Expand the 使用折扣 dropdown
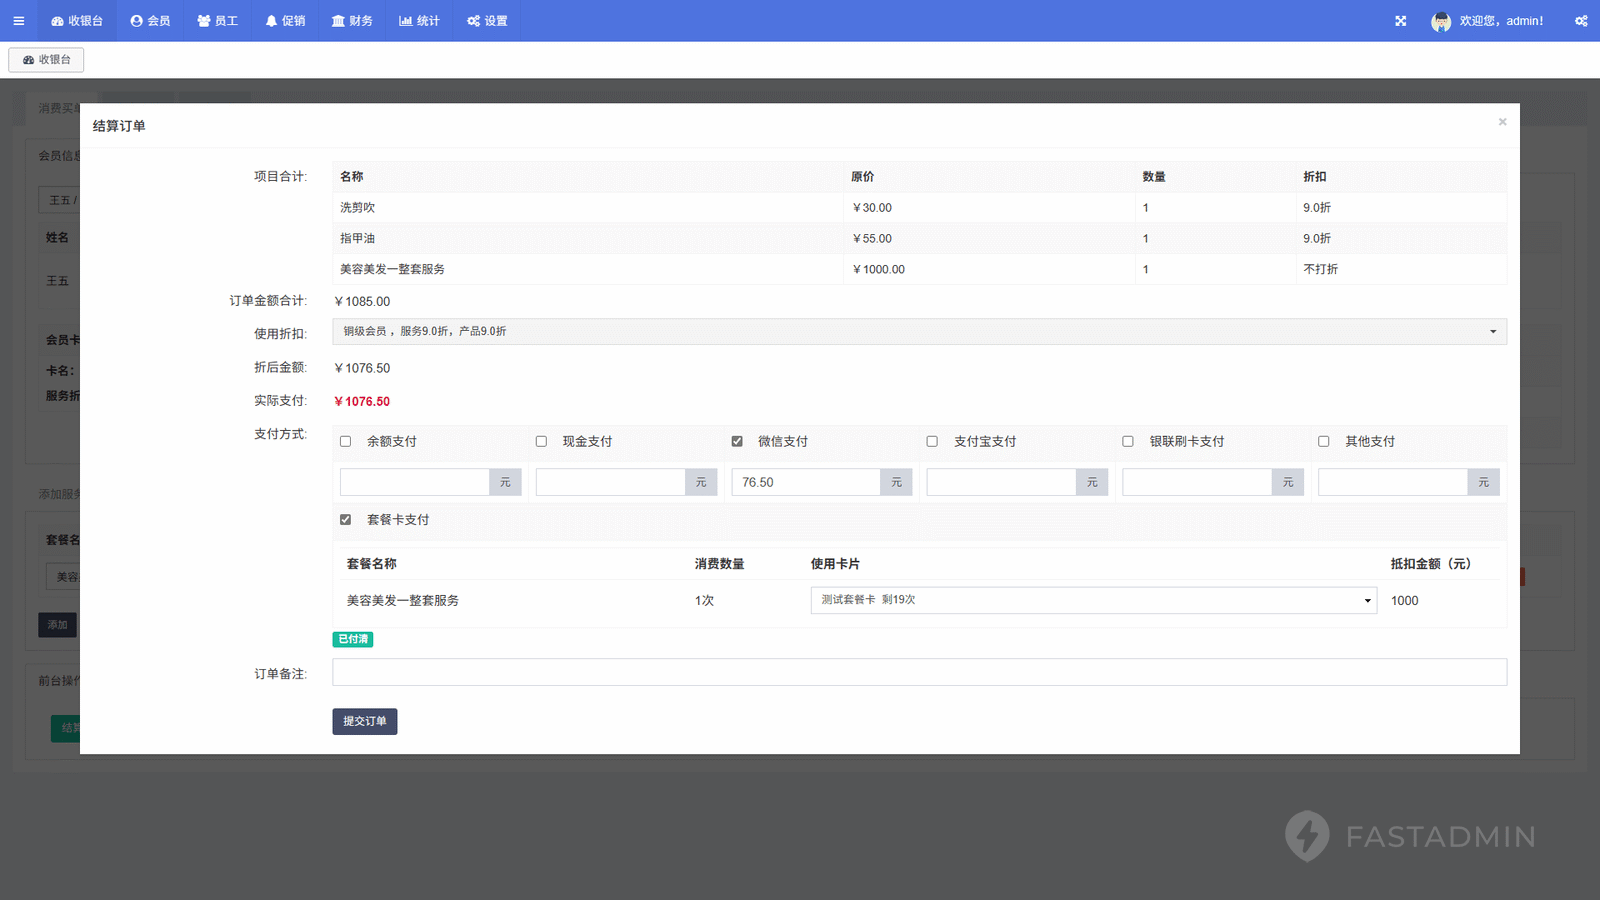 (x=918, y=332)
